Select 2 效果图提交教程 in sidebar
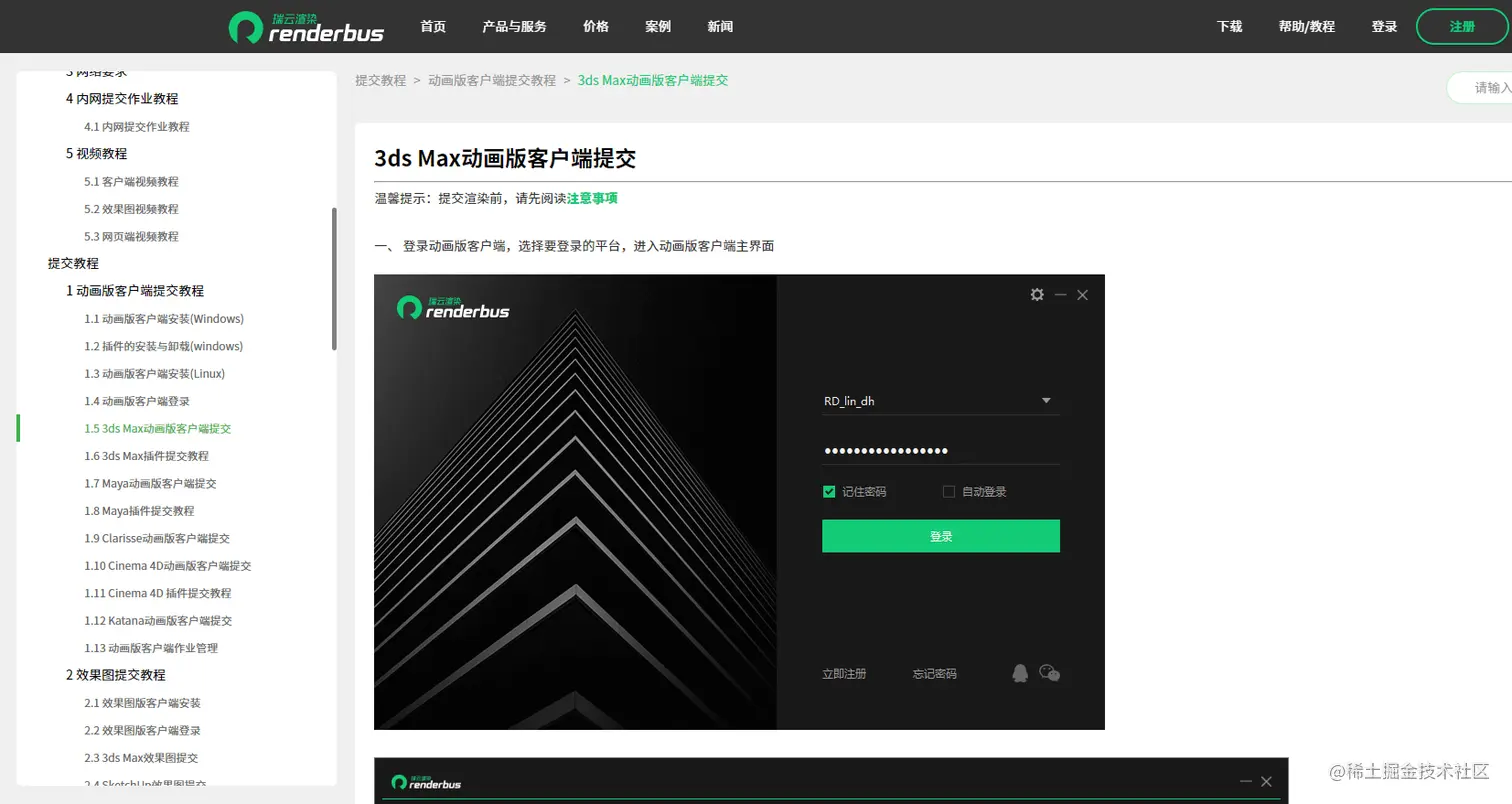 pos(116,675)
